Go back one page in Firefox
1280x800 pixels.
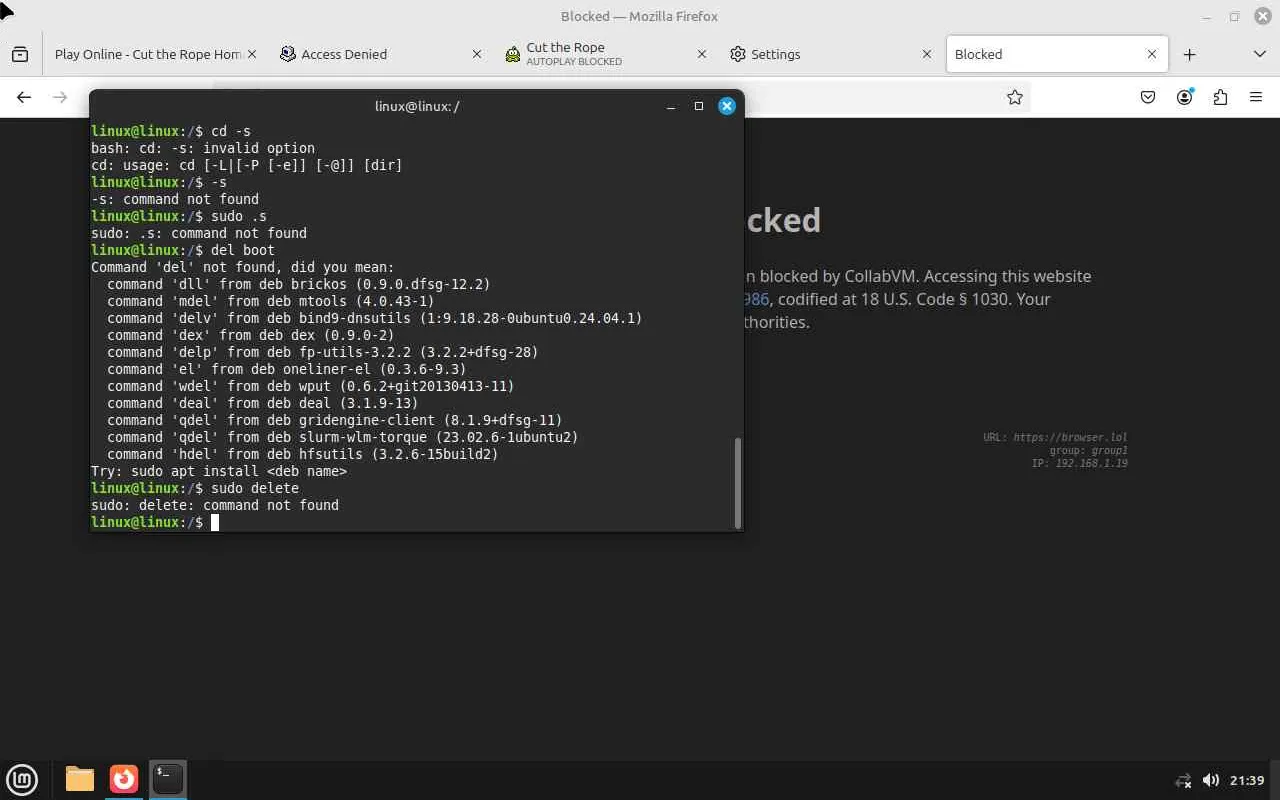pos(24,97)
